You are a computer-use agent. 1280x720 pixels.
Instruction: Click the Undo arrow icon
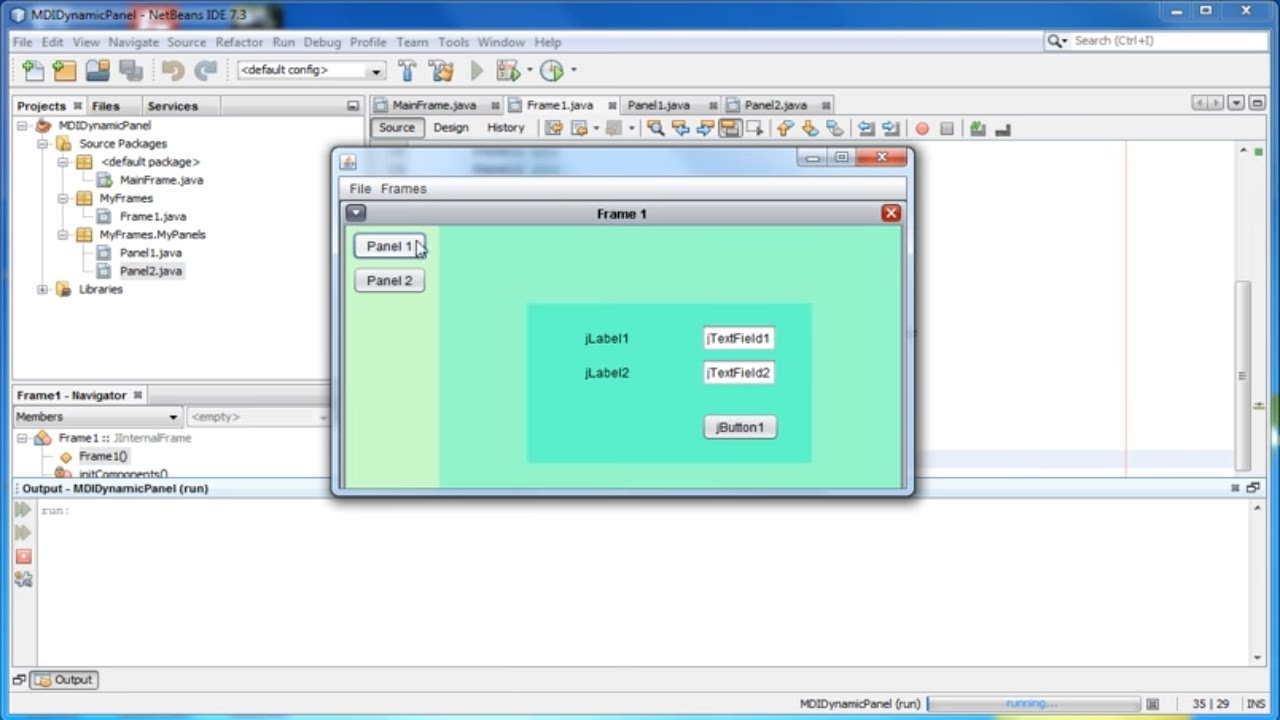173,70
